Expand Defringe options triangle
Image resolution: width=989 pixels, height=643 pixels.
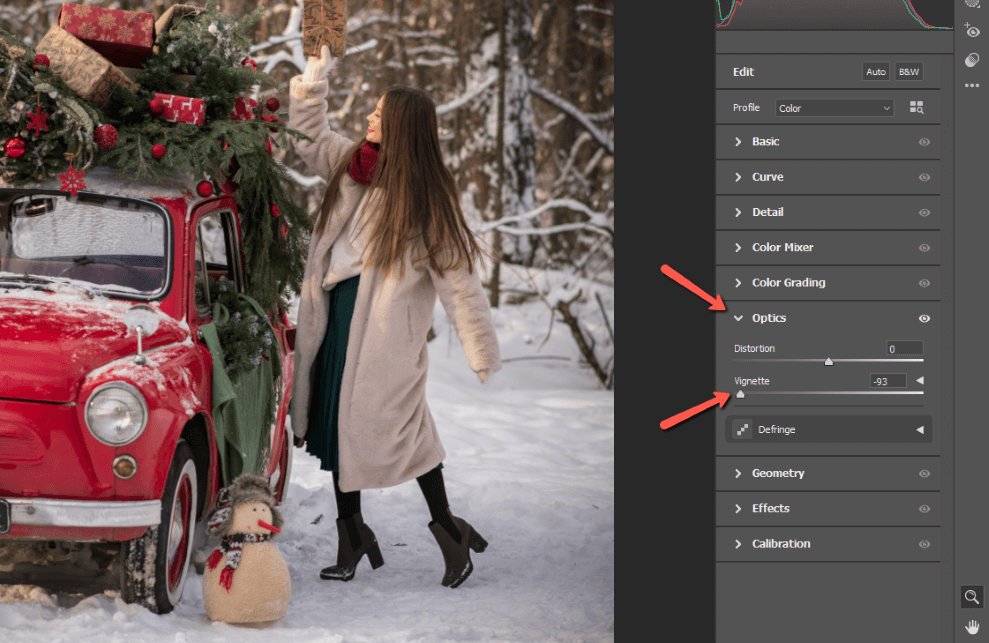point(920,430)
